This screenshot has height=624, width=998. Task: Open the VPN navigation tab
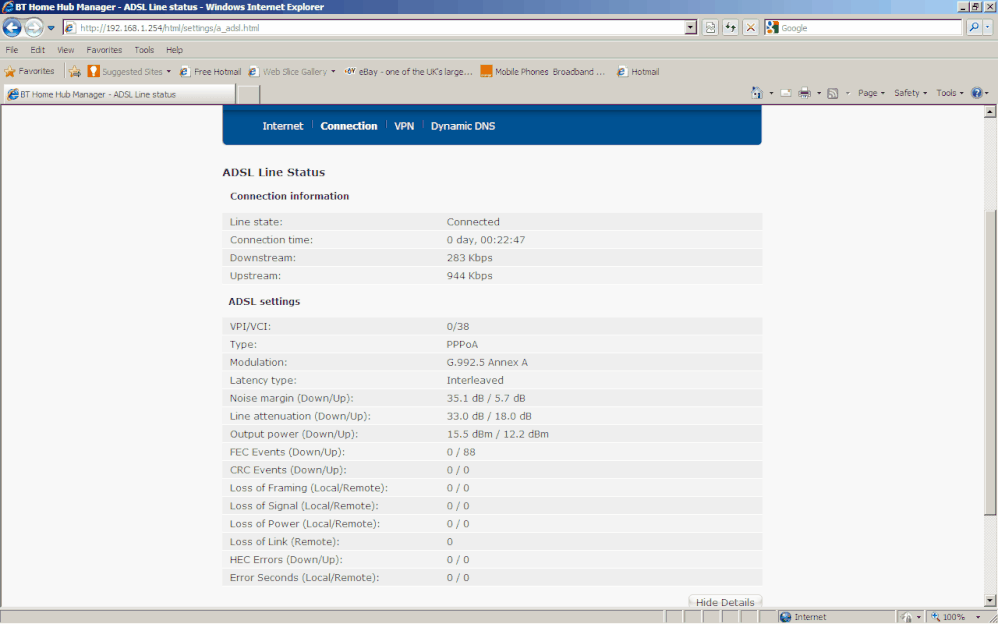pos(404,126)
